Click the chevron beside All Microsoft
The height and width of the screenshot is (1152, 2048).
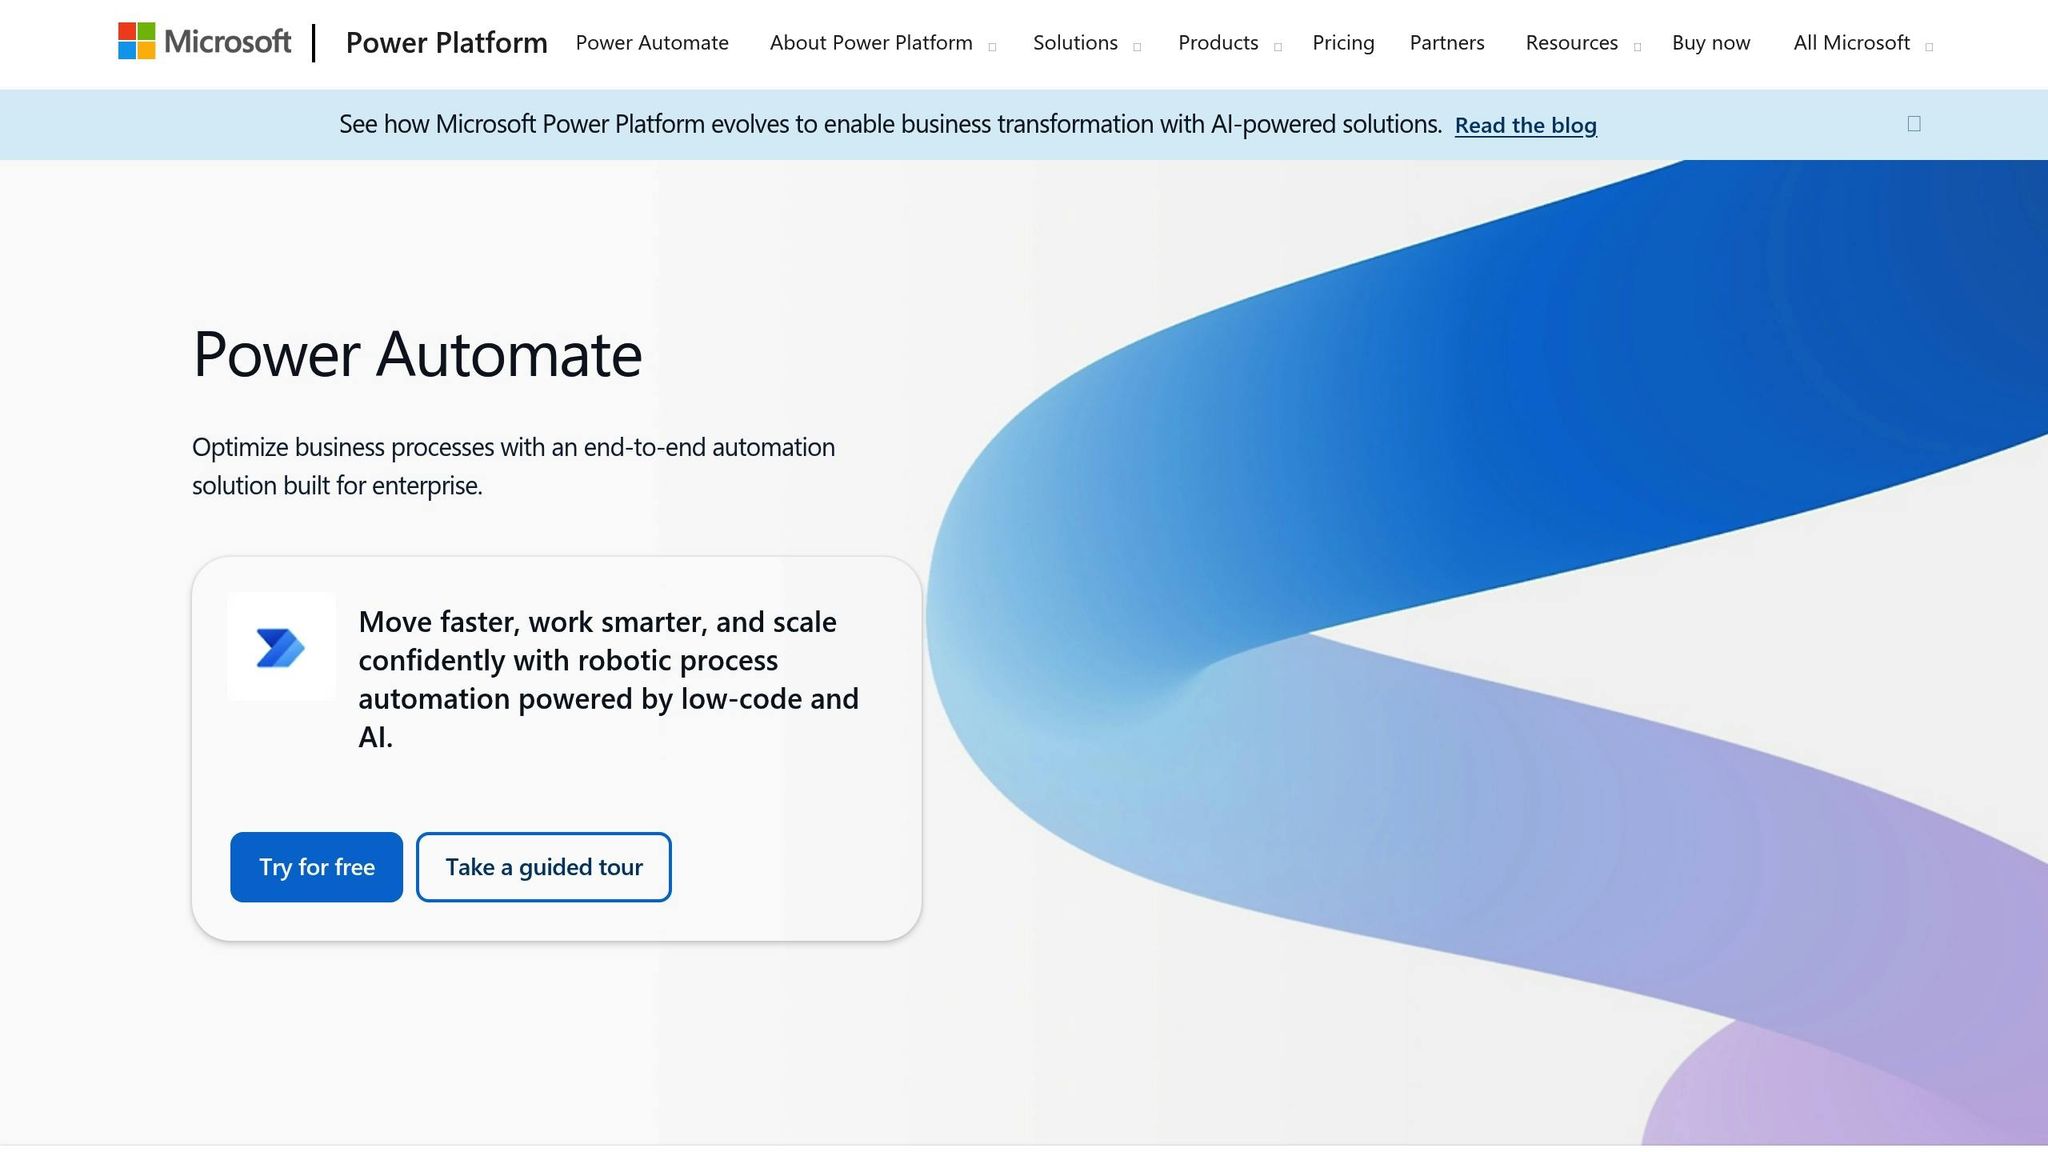pyautogui.click(x=1927, y=46)
